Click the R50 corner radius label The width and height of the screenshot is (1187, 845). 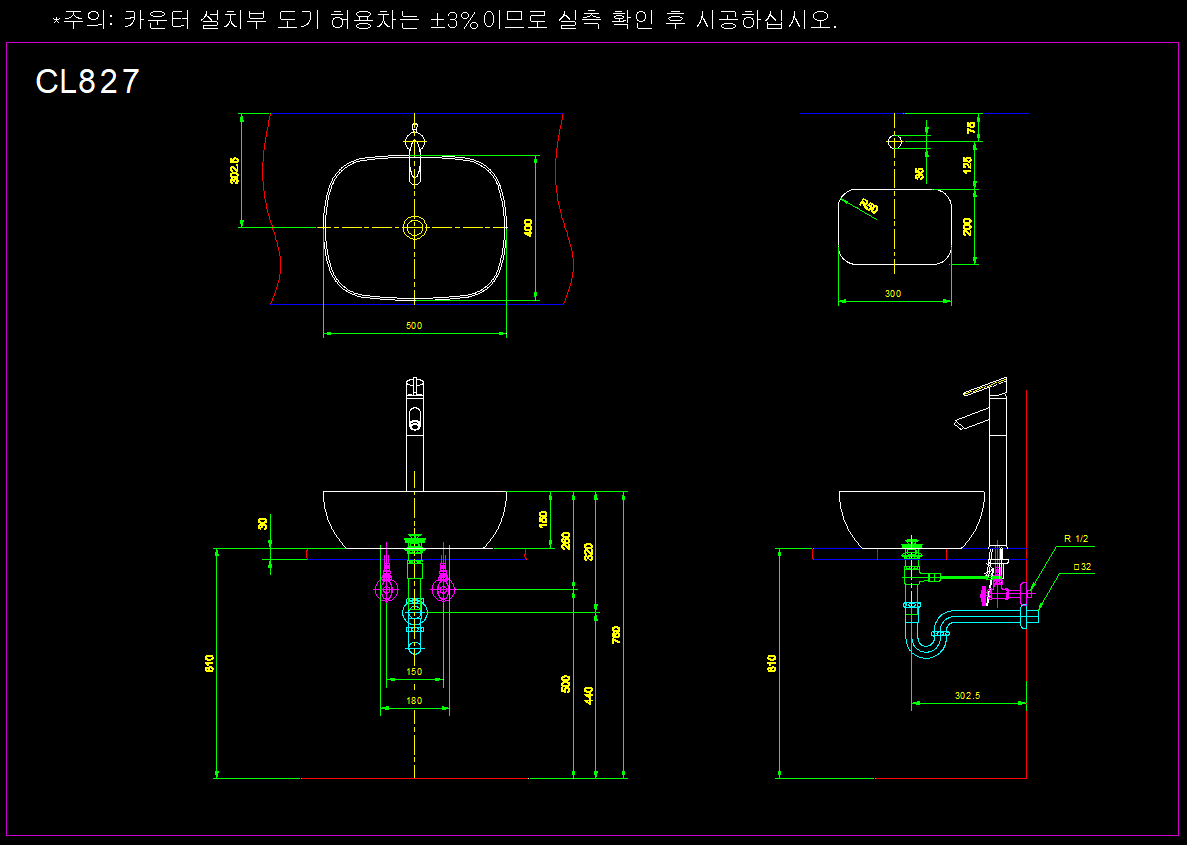(x=869, y=207)
